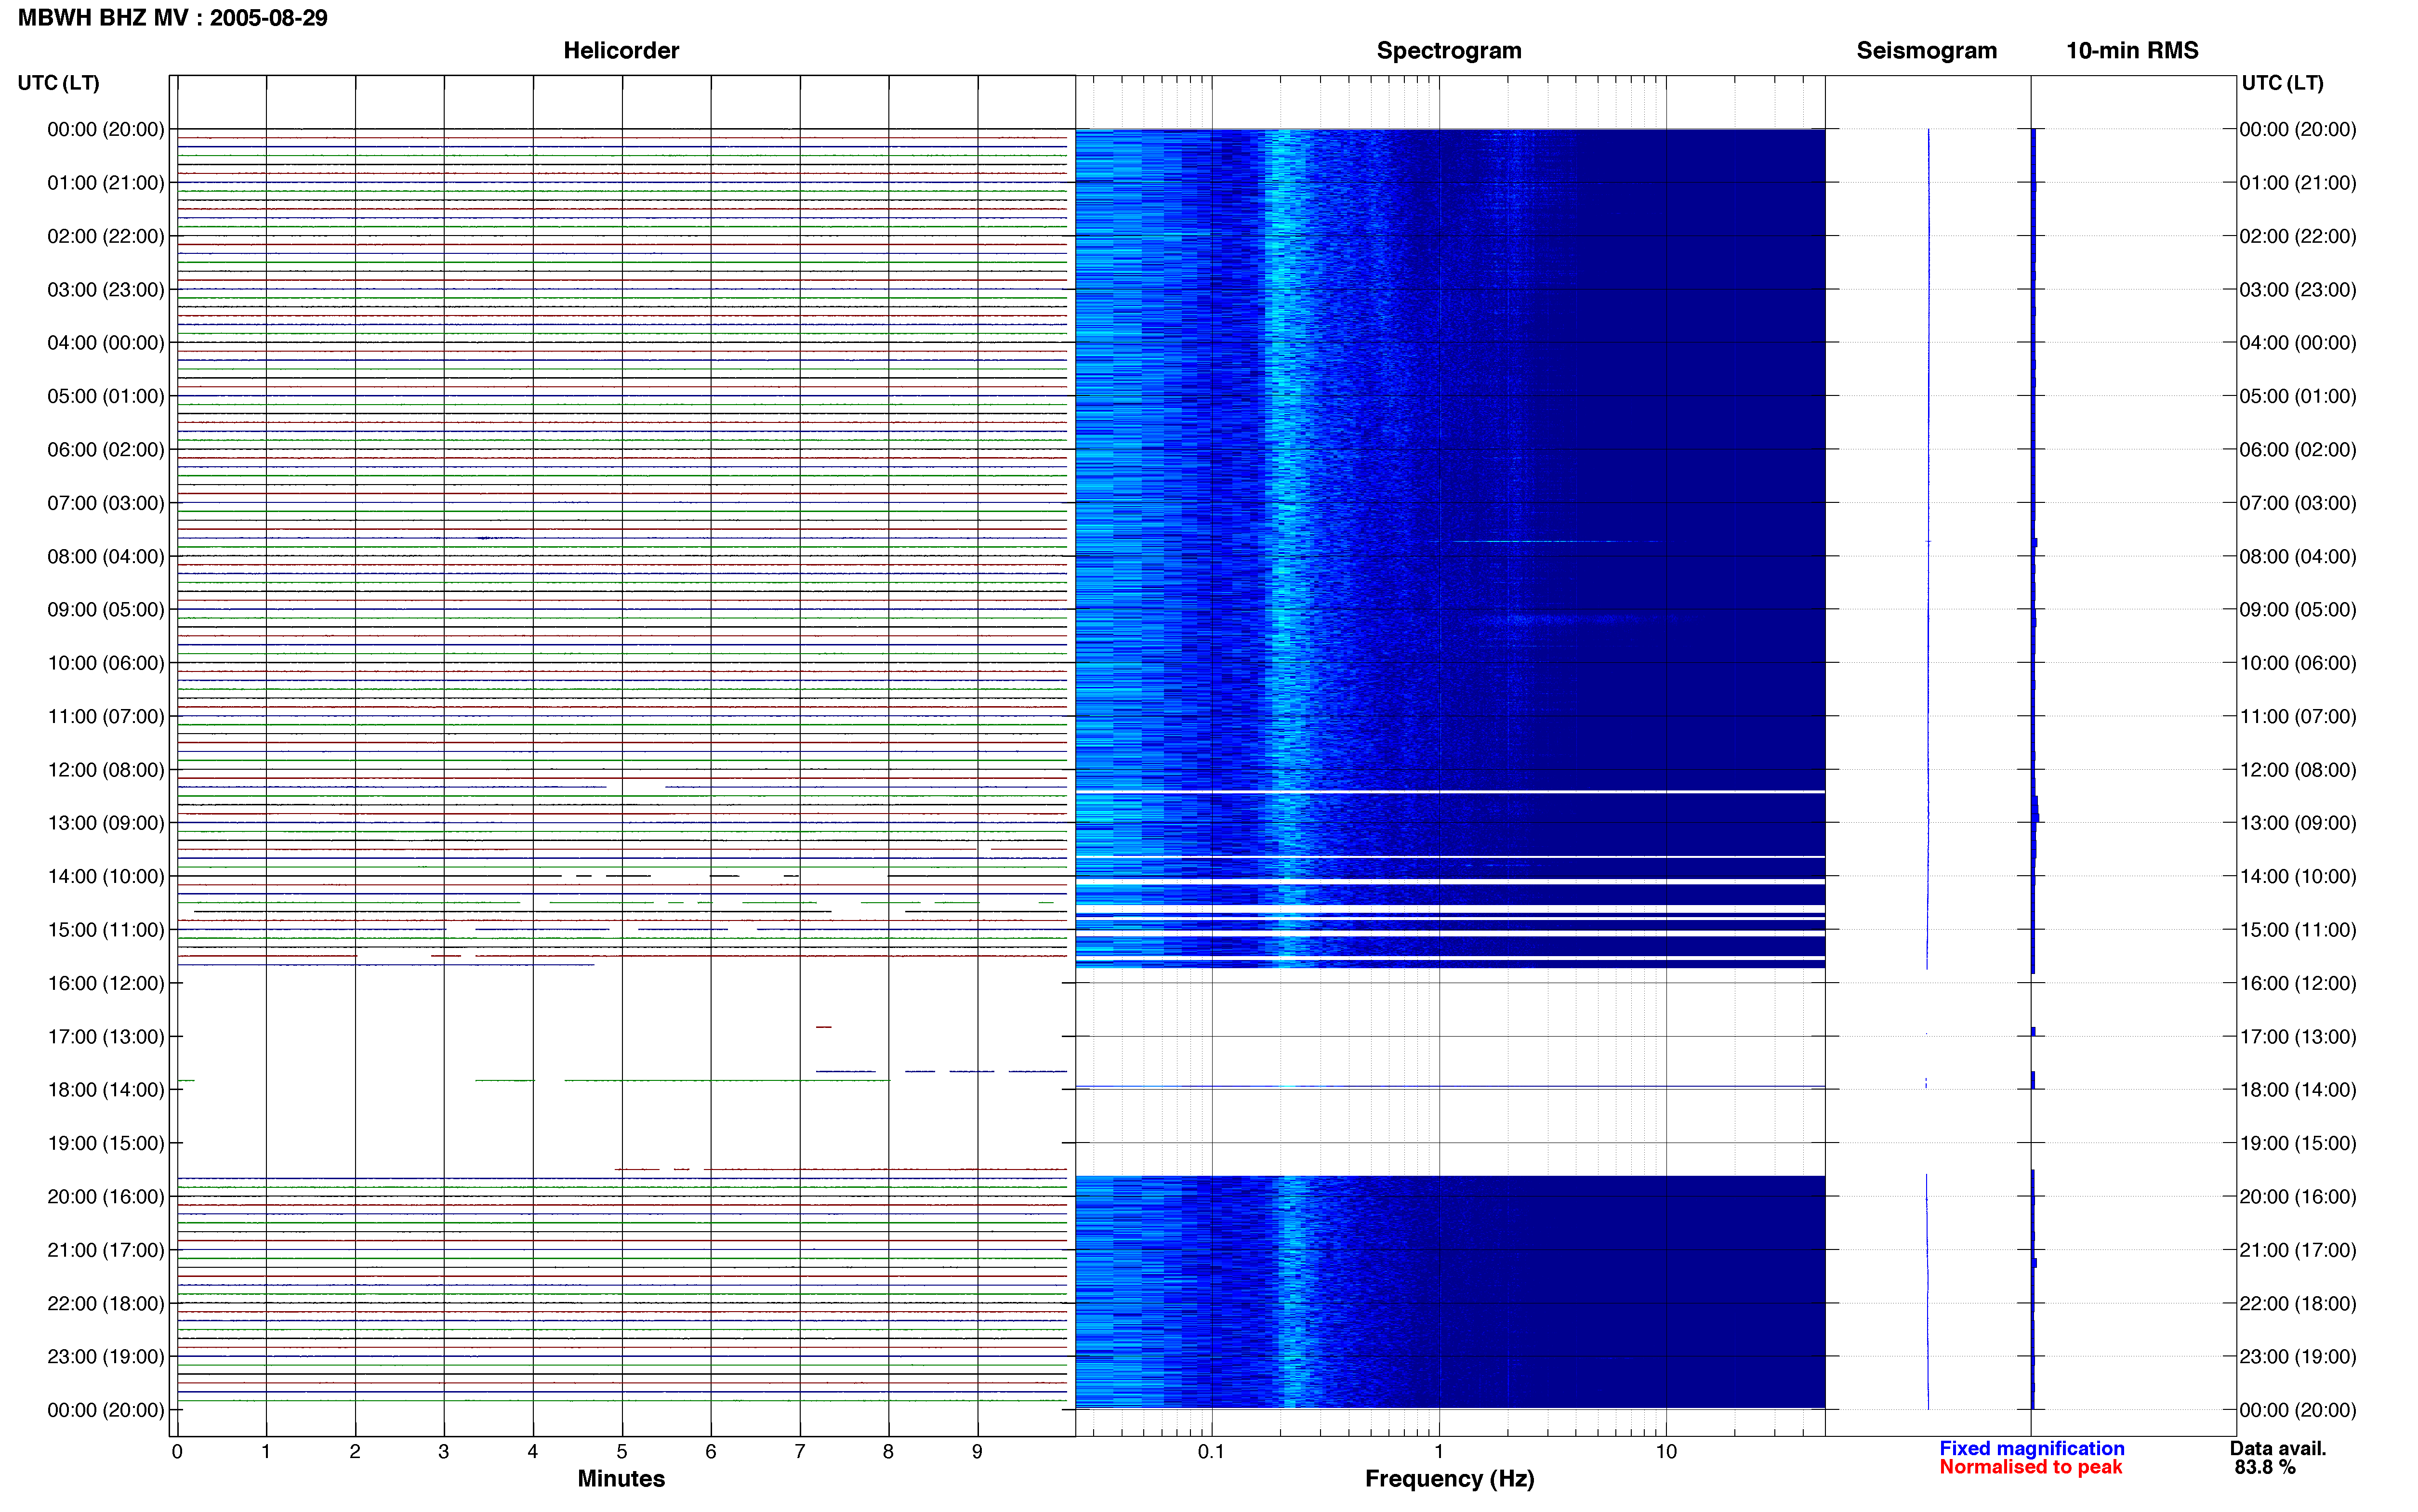
Task: Click the left 08:00 (04:00) time label
Action: coord(106,556)
